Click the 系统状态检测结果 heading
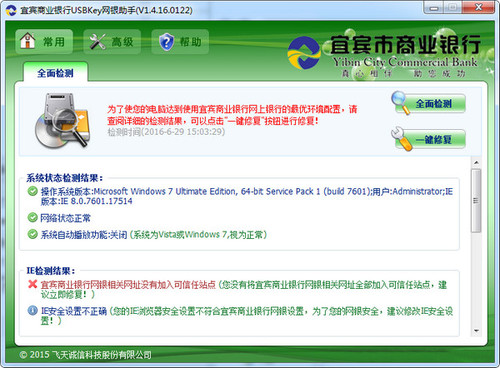The width and height of the screenshot is (500, 368). tap(65, 178)
